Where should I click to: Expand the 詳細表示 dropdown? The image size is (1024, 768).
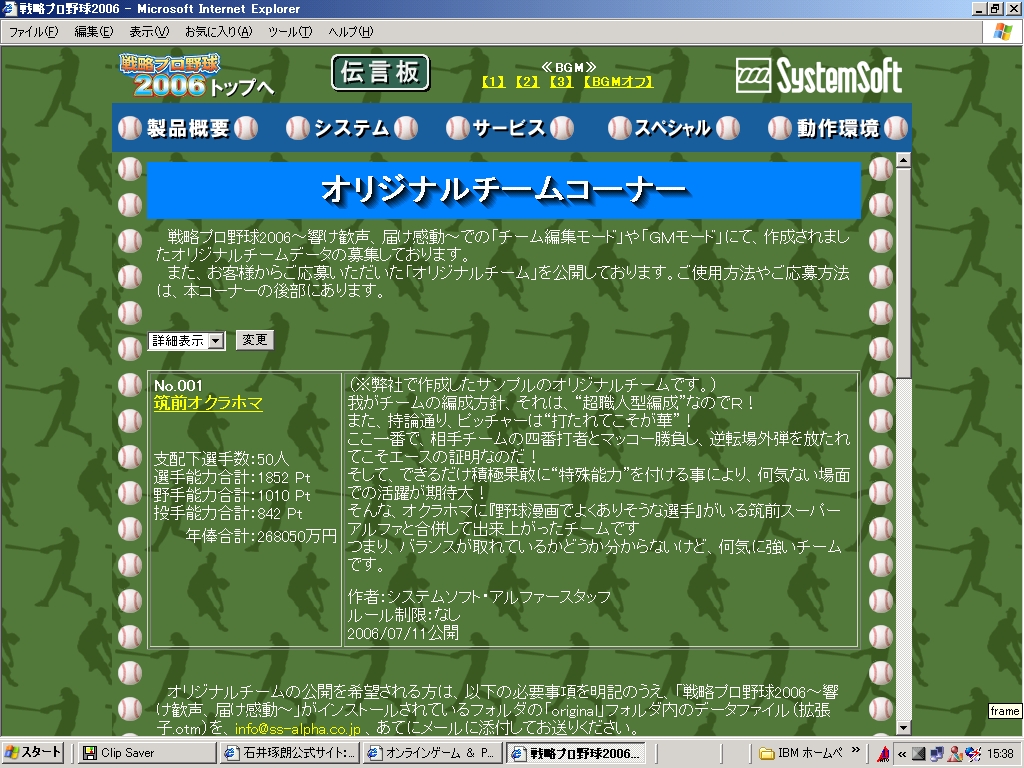coord(216,341)
